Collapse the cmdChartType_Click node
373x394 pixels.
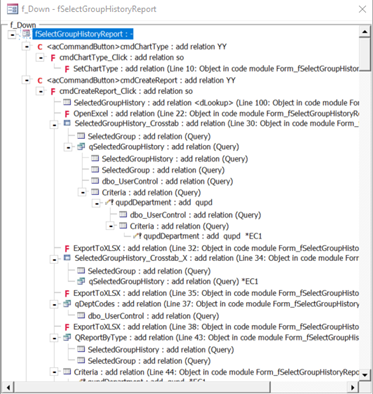tap(40, 58)
